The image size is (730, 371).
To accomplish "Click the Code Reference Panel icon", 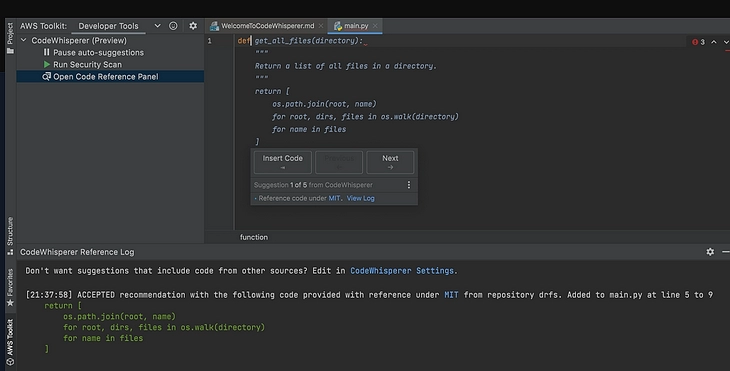I will (x=47, y=77).
